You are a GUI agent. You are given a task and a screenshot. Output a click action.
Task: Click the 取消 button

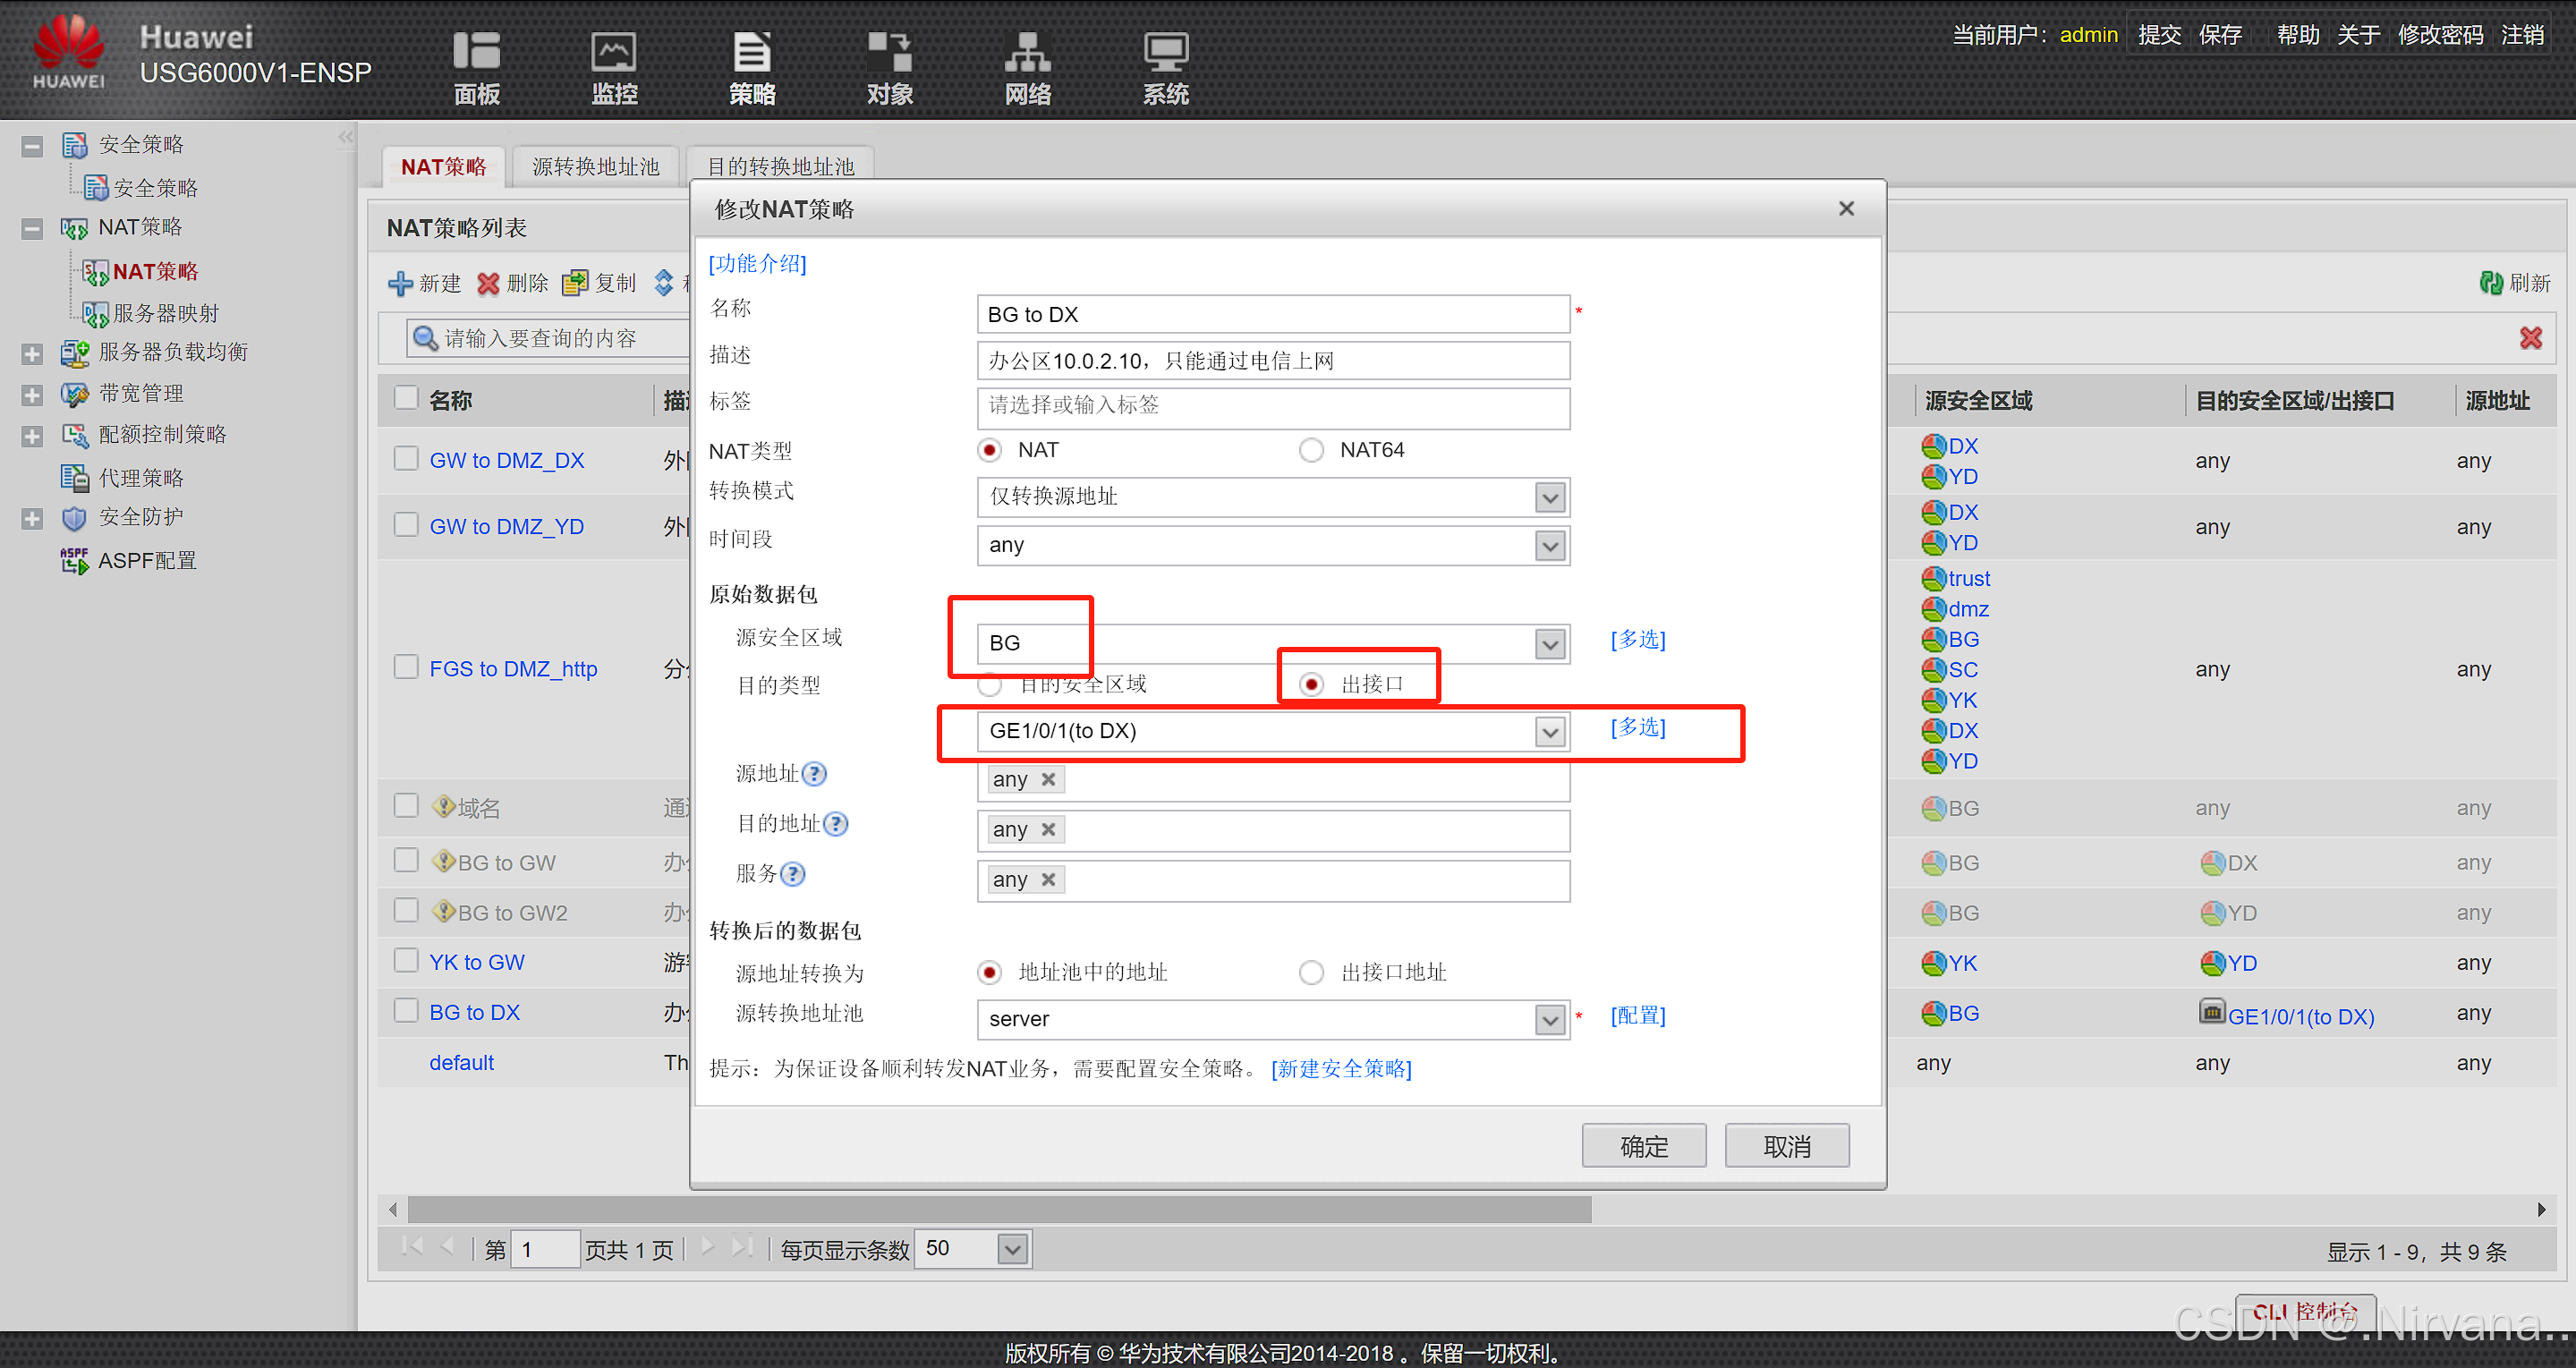click(1787, 1146)
